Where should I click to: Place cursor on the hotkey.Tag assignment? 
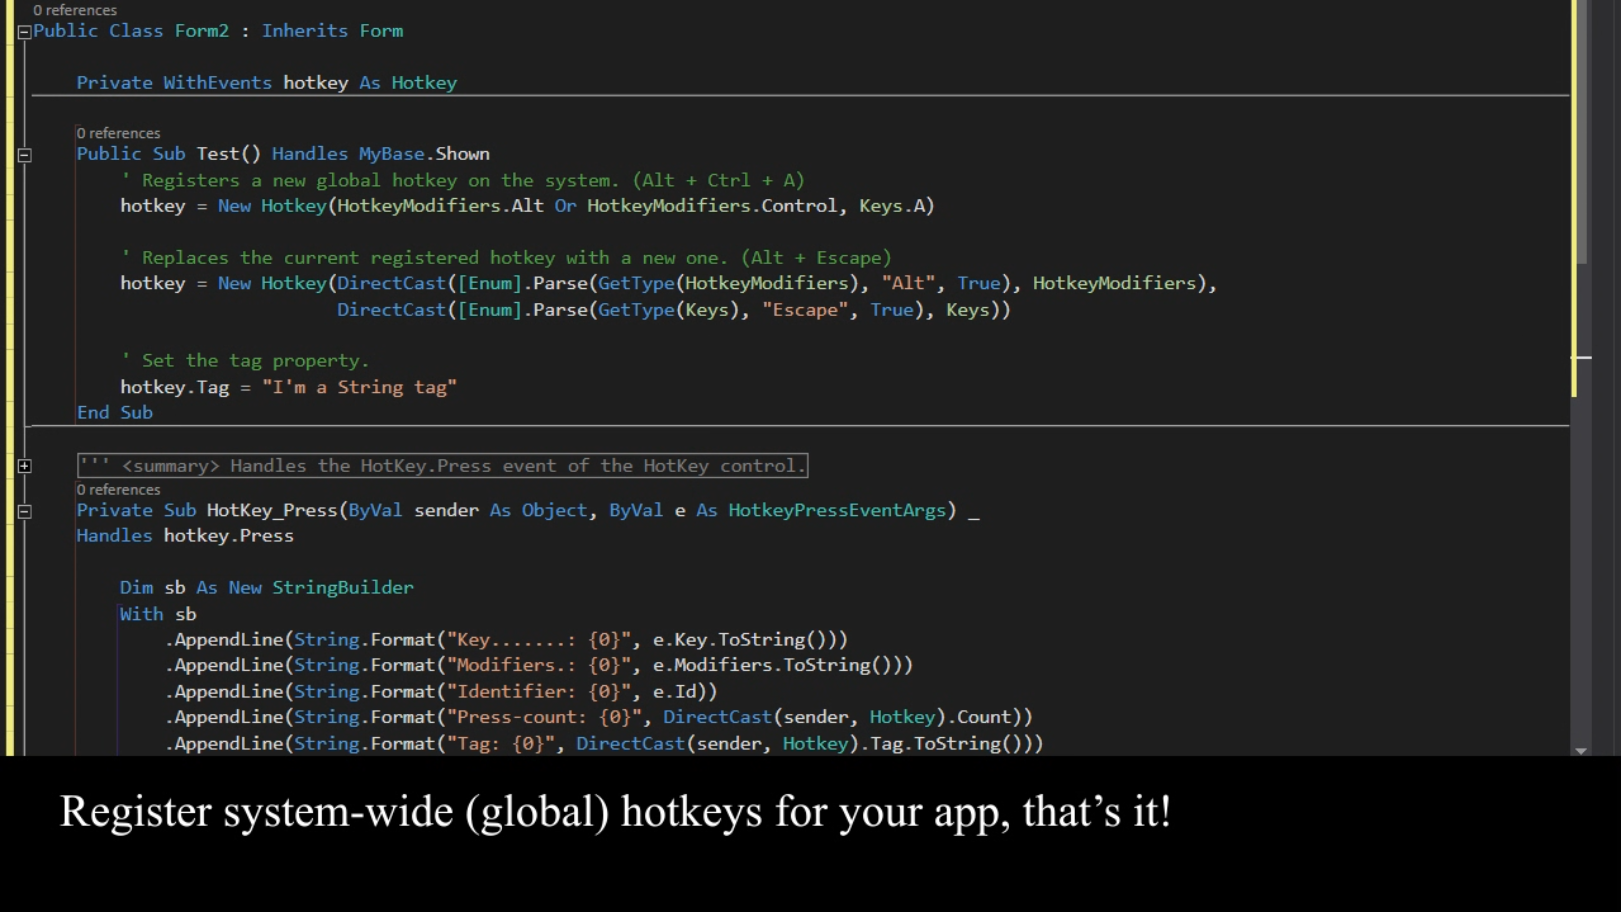(x=250, y=387)
